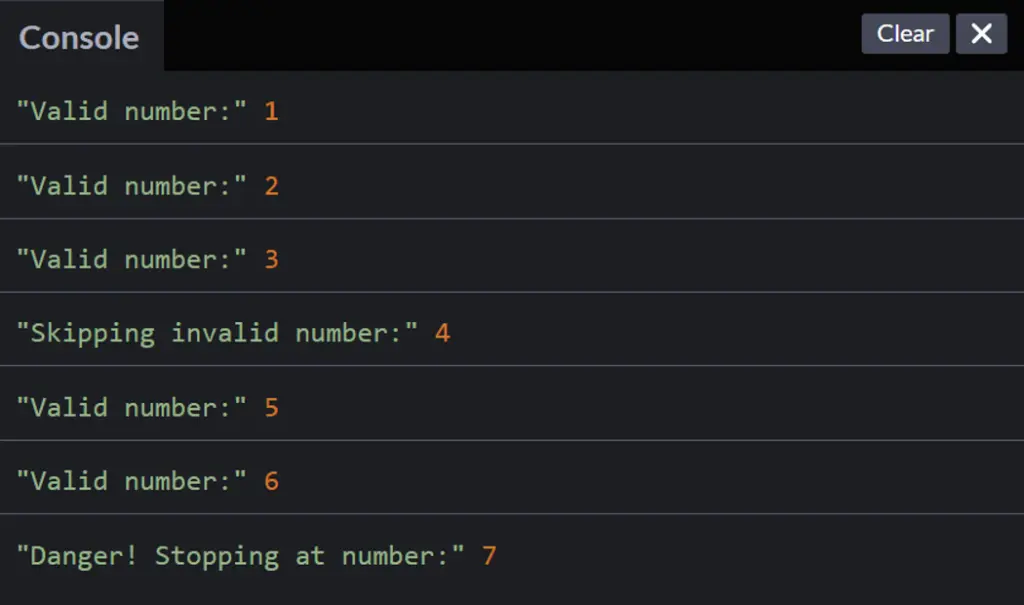Click the "Valid number:" 1 log line

512,108
